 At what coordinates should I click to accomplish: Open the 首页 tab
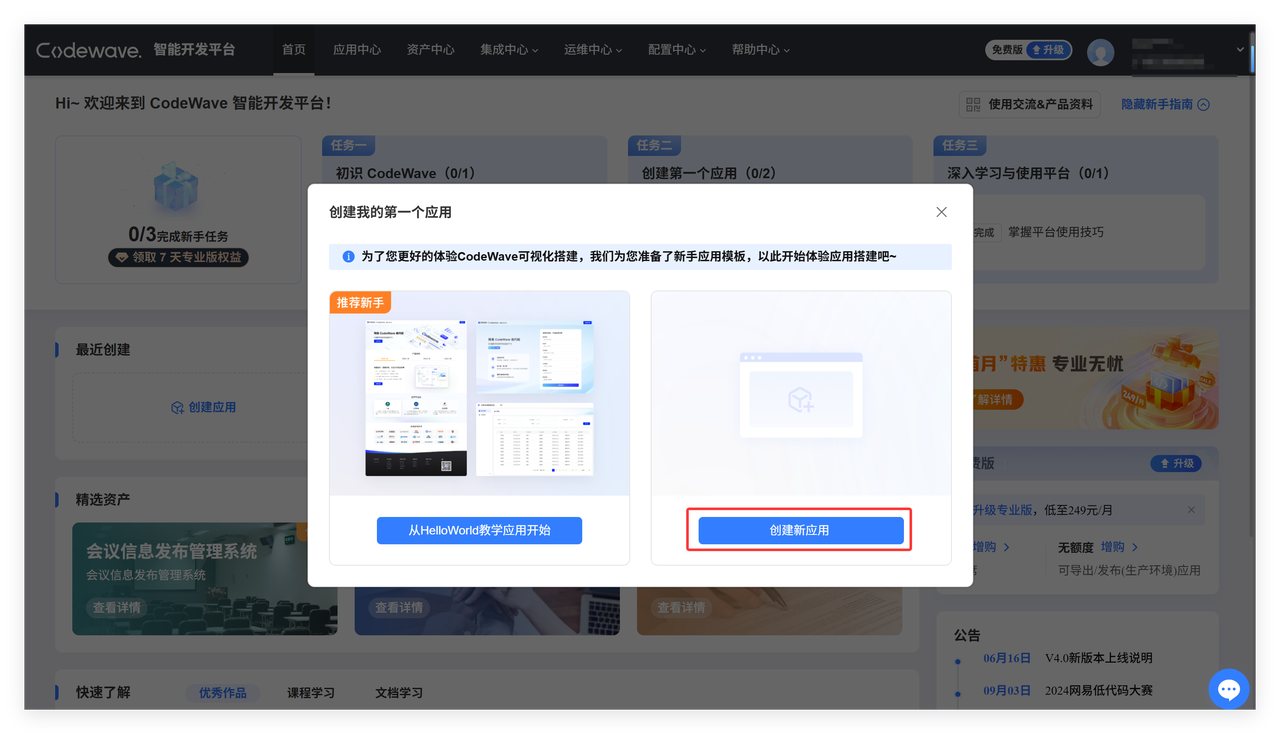pos(294,50)
